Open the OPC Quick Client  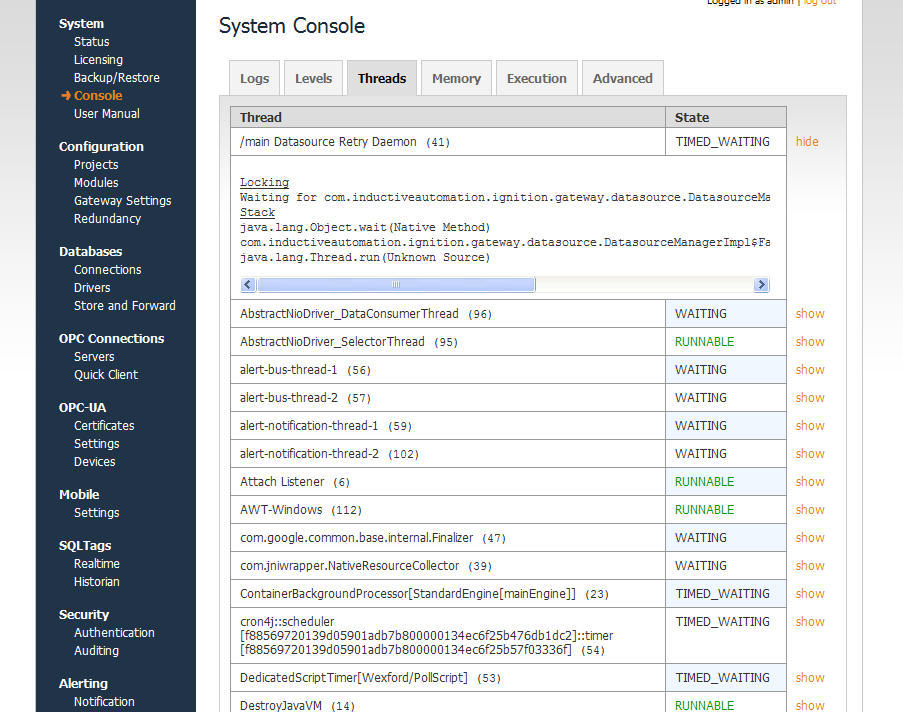pyautogui.click(x=106, y=374)
